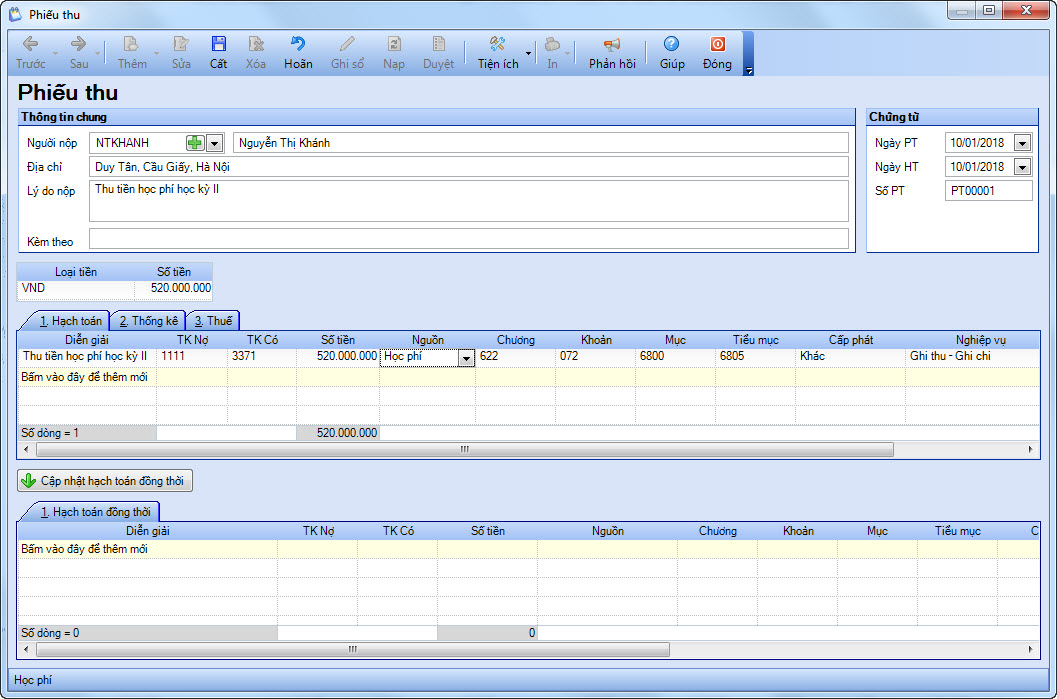The width and height of the screenshot is (1057, 699).
Task: Open help with the Giúp icon
Action: point(671,44)
